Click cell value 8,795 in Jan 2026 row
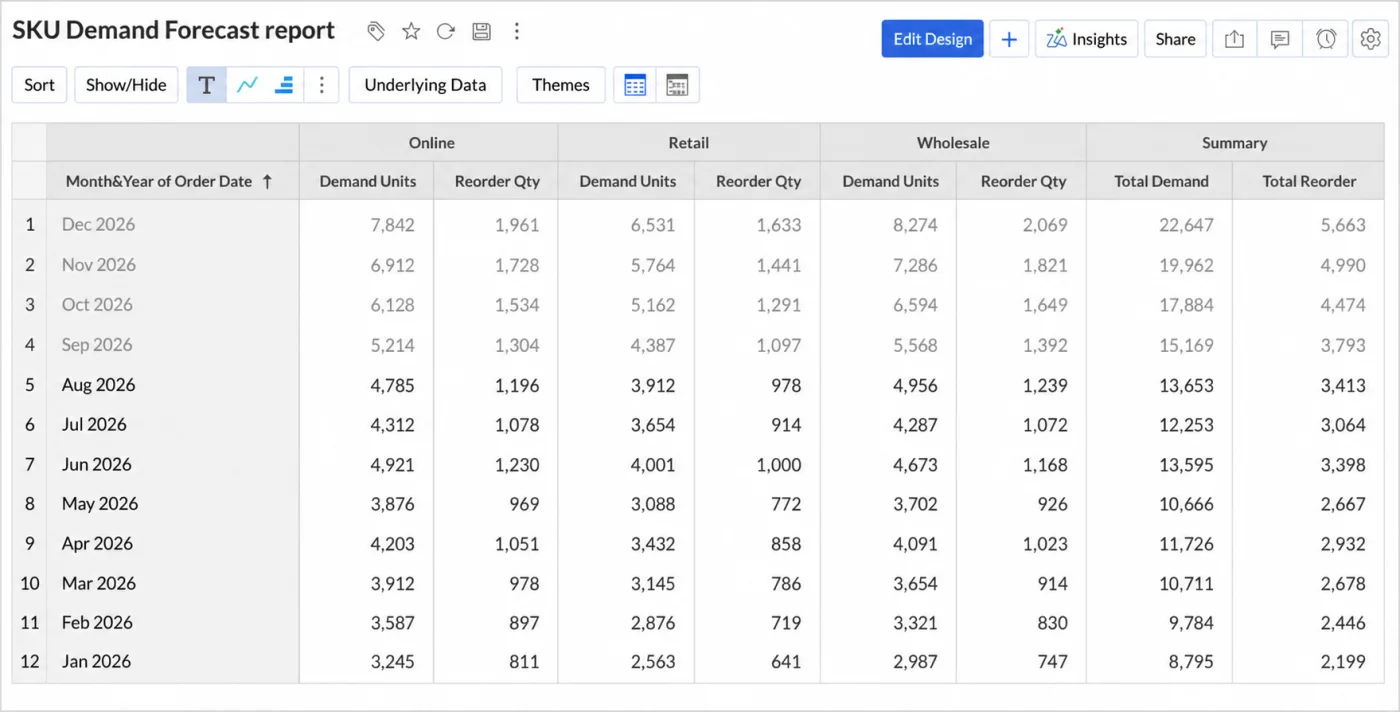 (x=1191, y=662)
